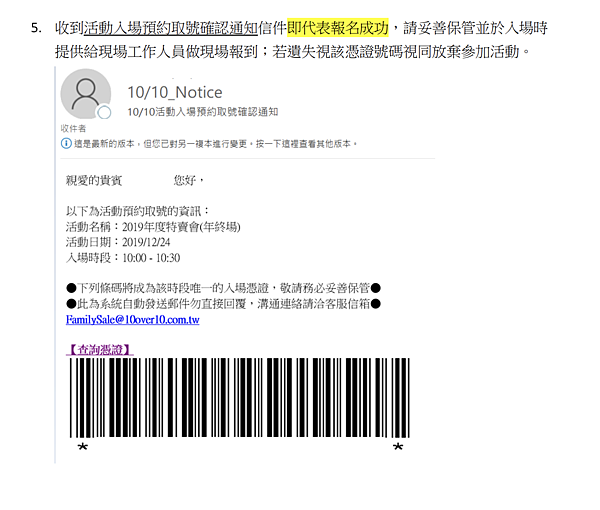Click the 10/10_Notice sender name

pyautogui.click(x=174, y=92)
